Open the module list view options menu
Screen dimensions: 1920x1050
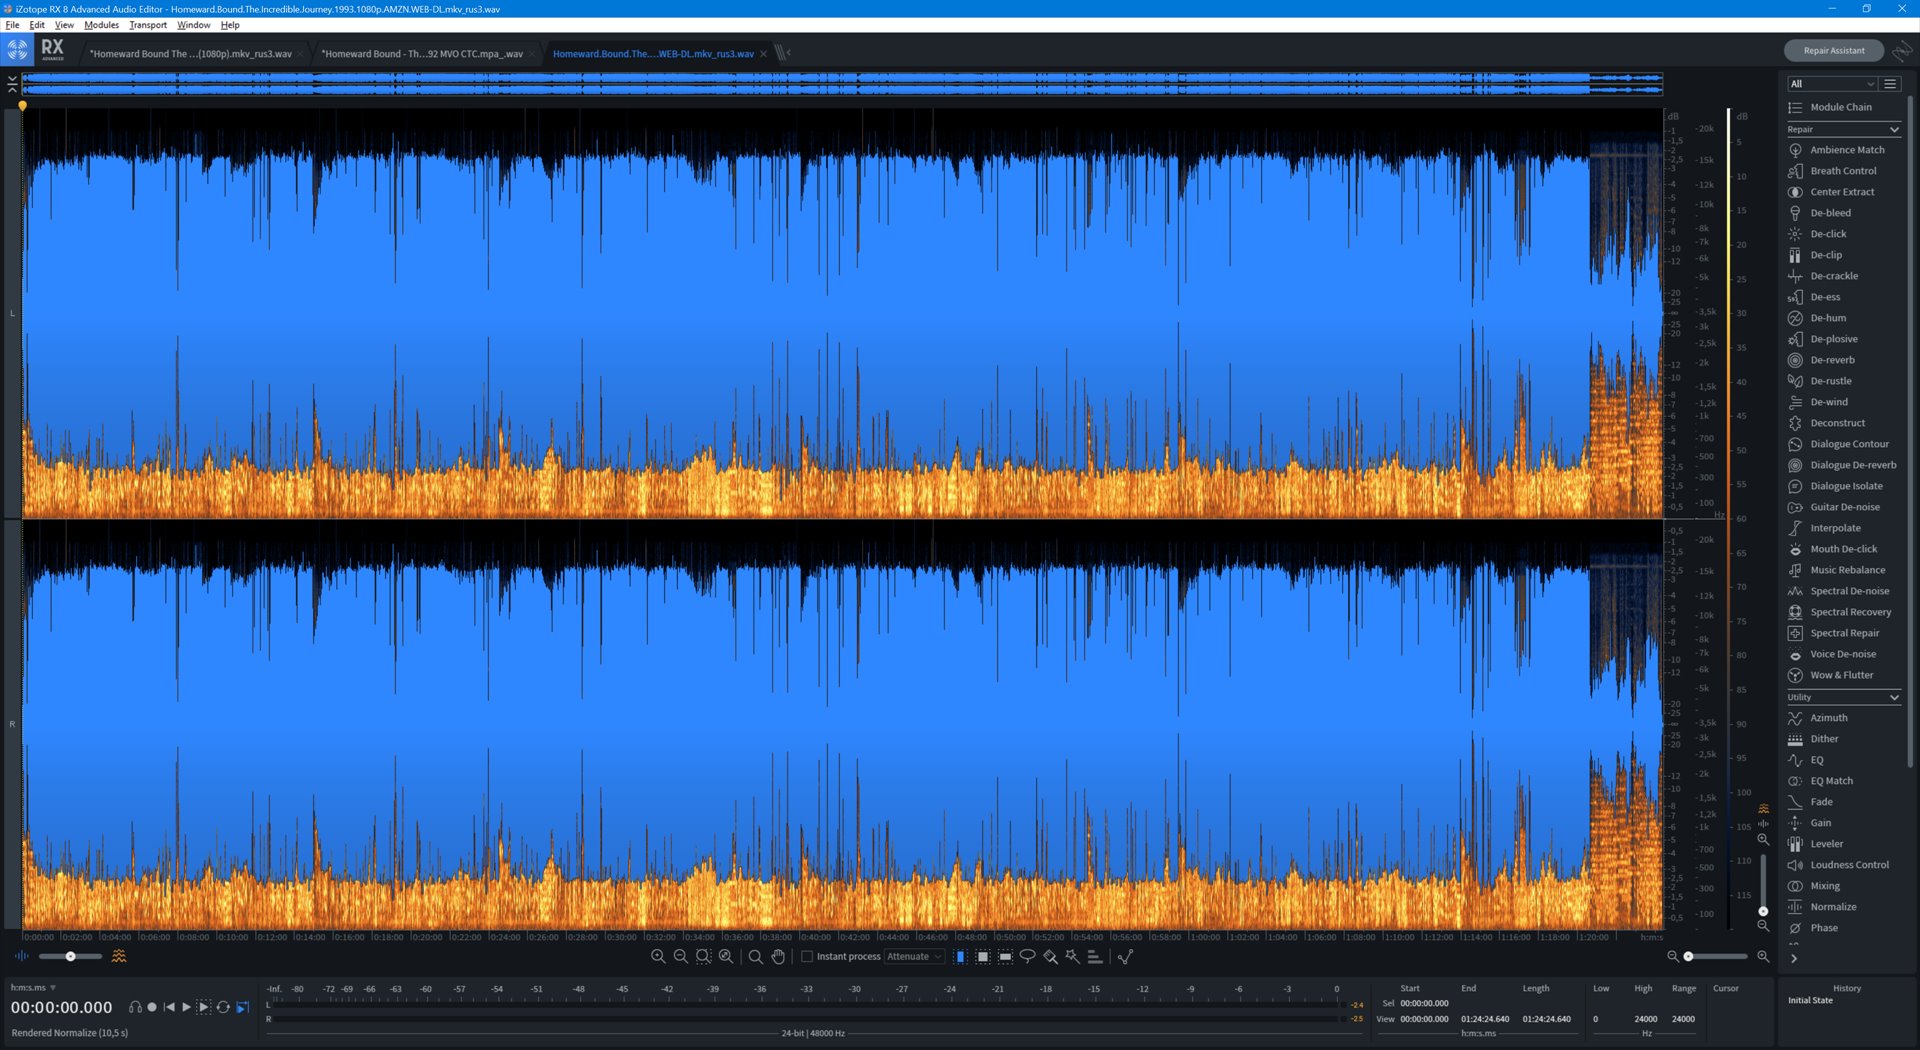coord(1890,84)
